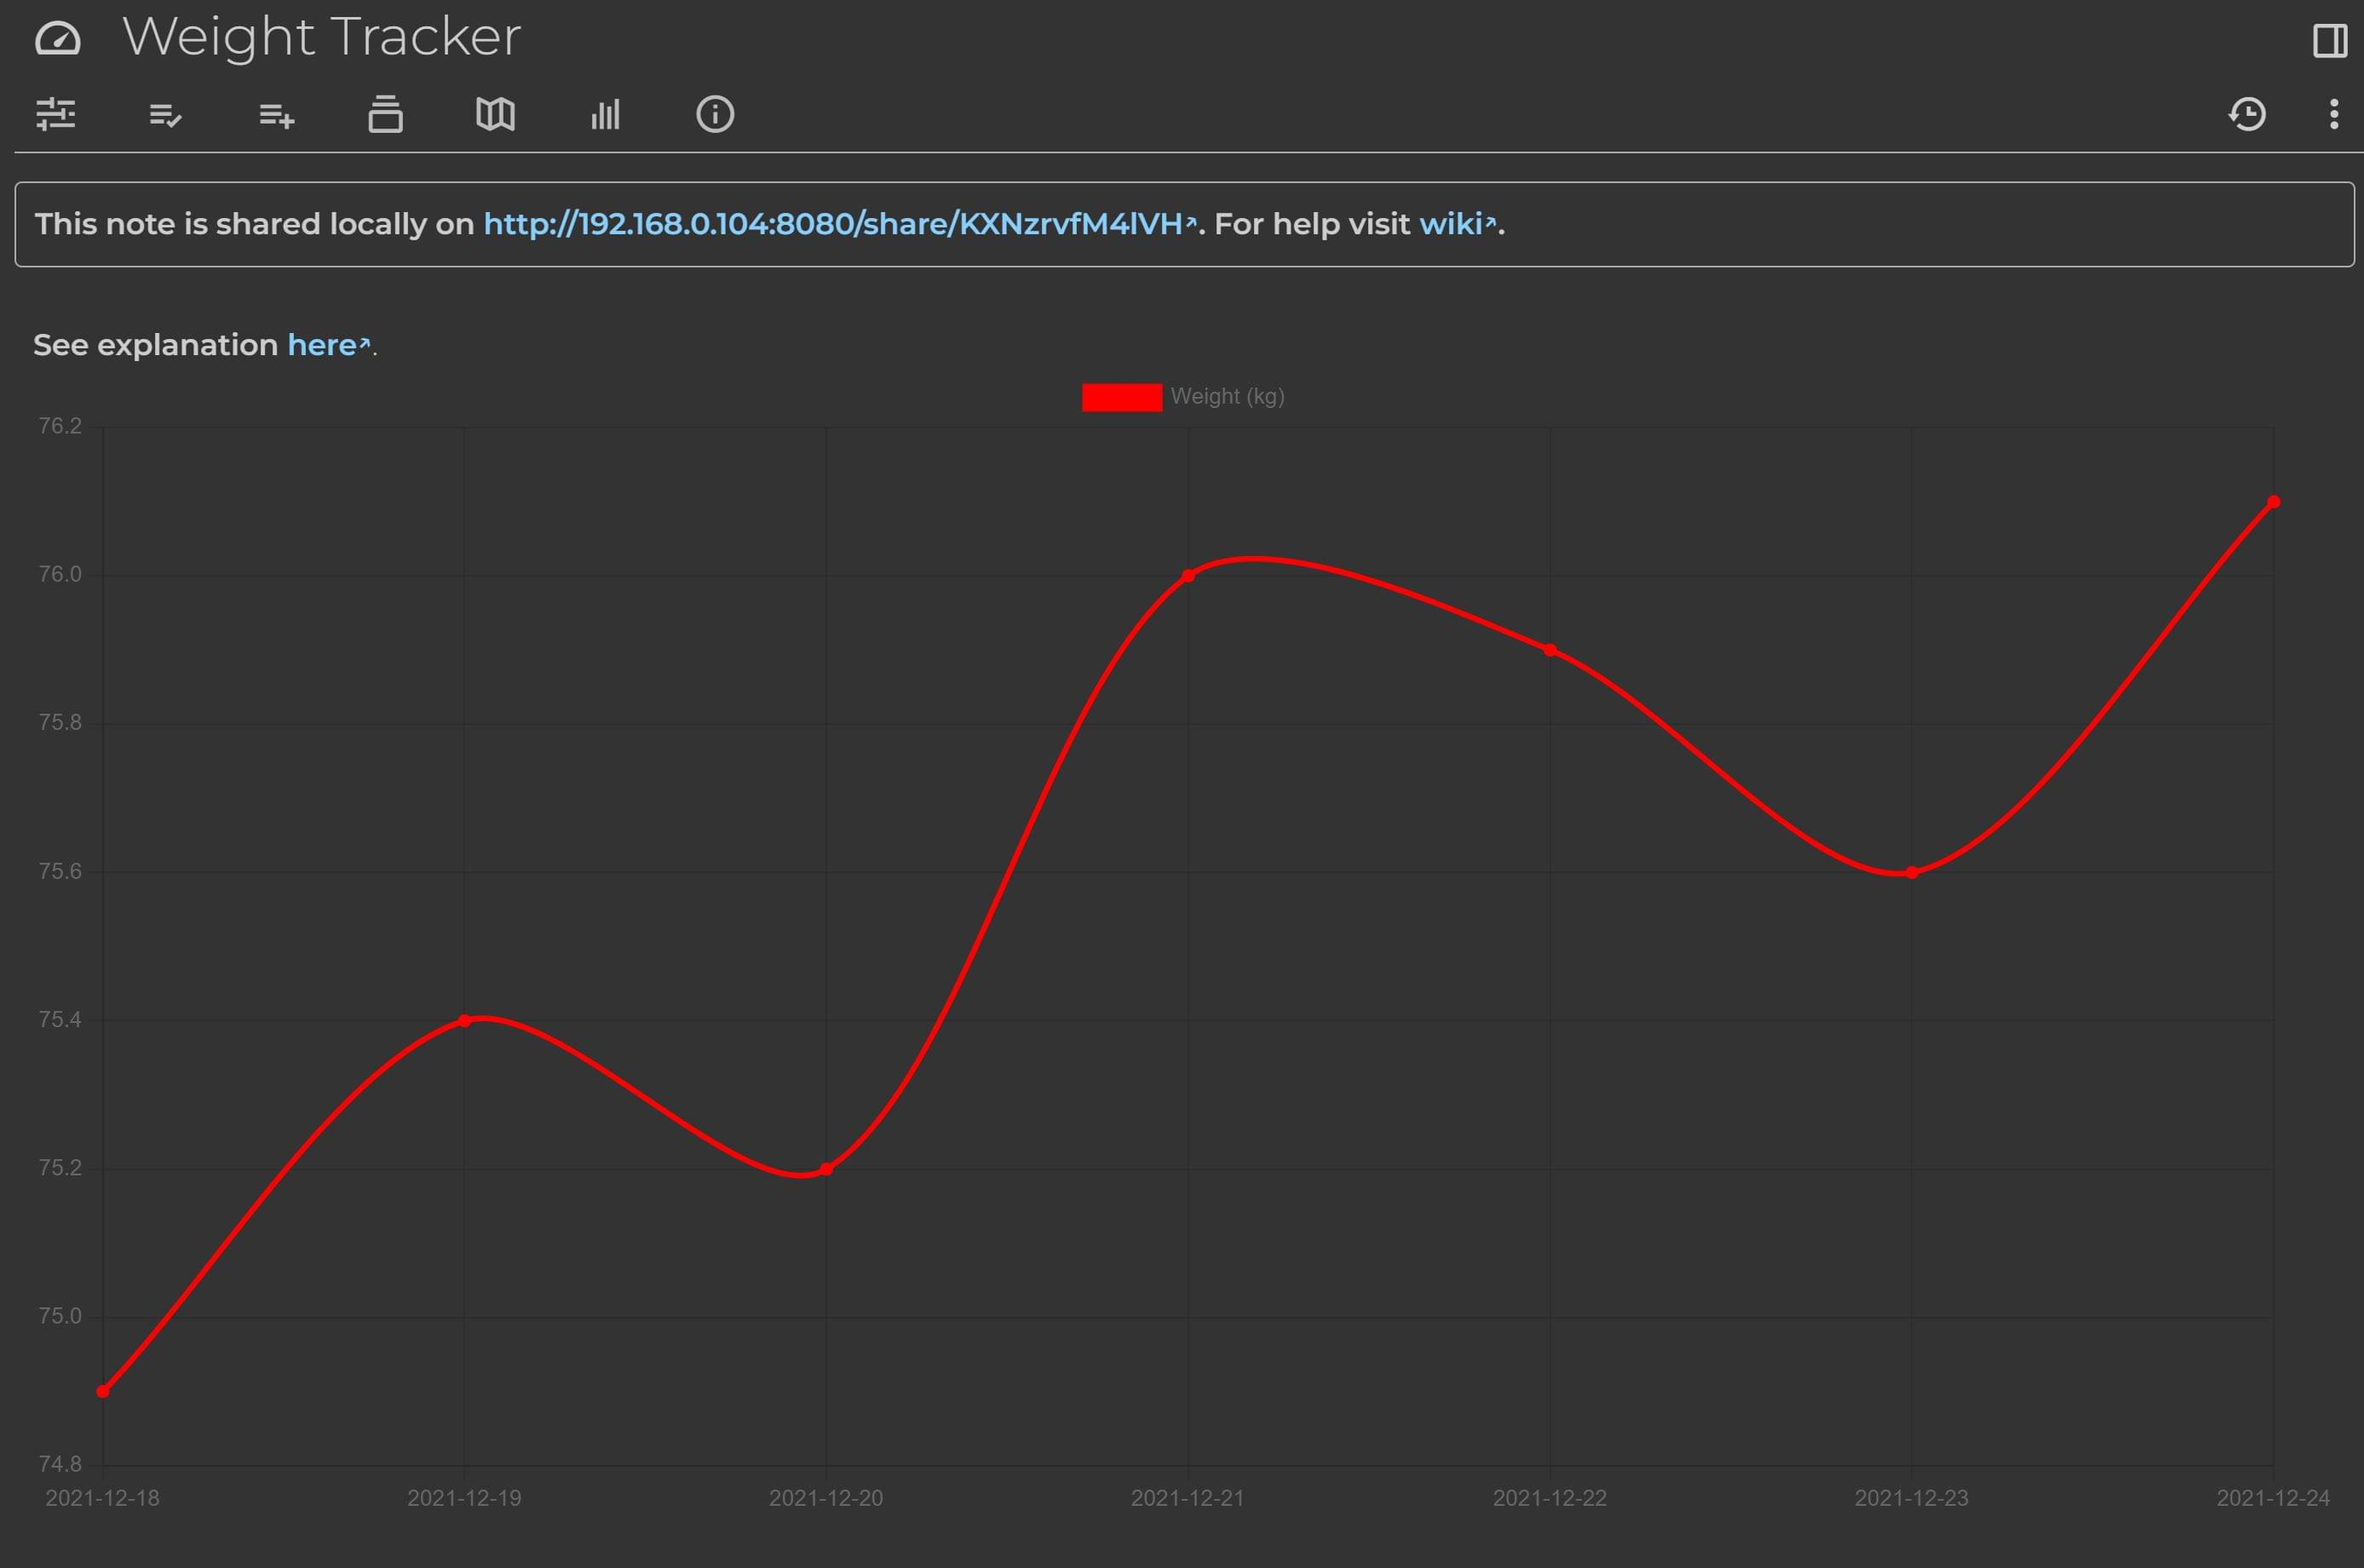This screenshot has width=2364, height=1568.
Task: Toggle the right pane sidebar
Action: tap(2329, 40)
